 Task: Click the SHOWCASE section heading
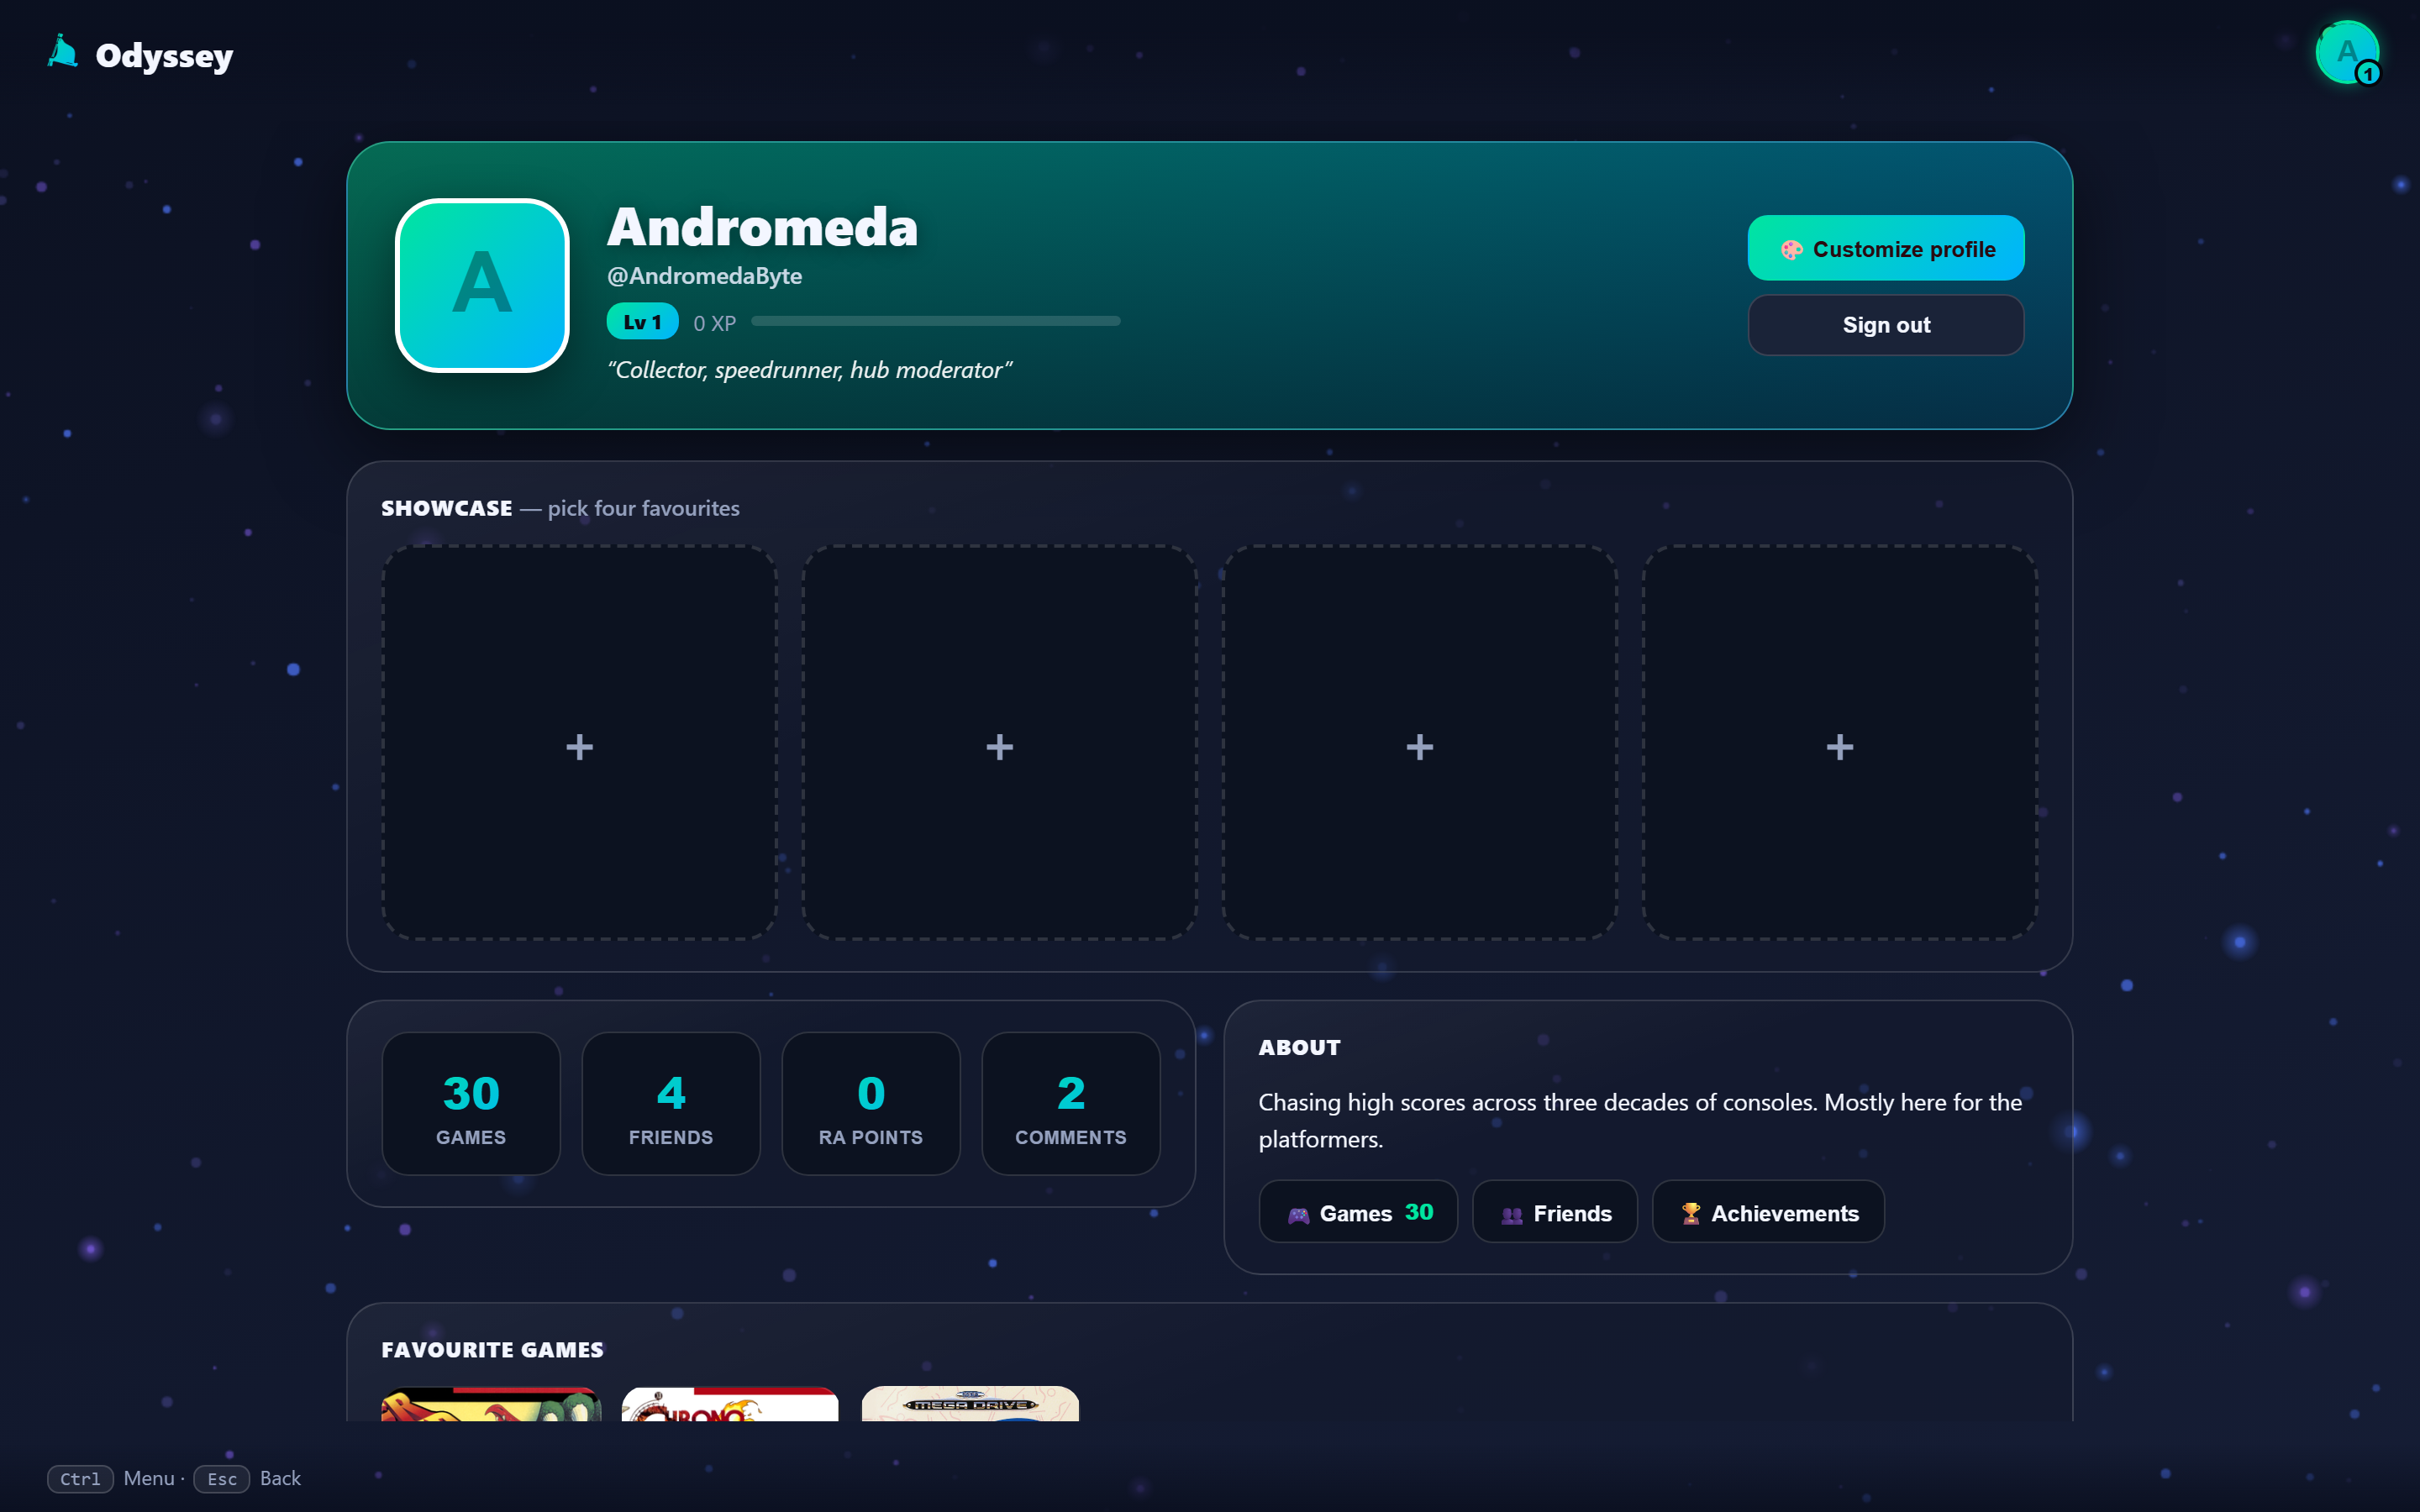coord(446,508)
